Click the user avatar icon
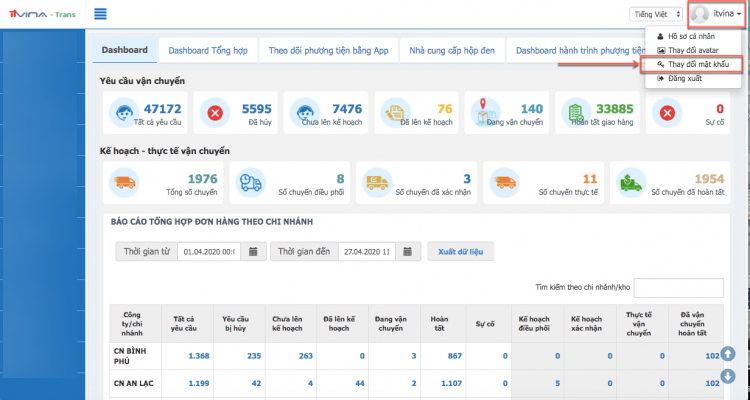Image resolution: width=750 pixels, height=400 pixels. click(x=700, y=14)
